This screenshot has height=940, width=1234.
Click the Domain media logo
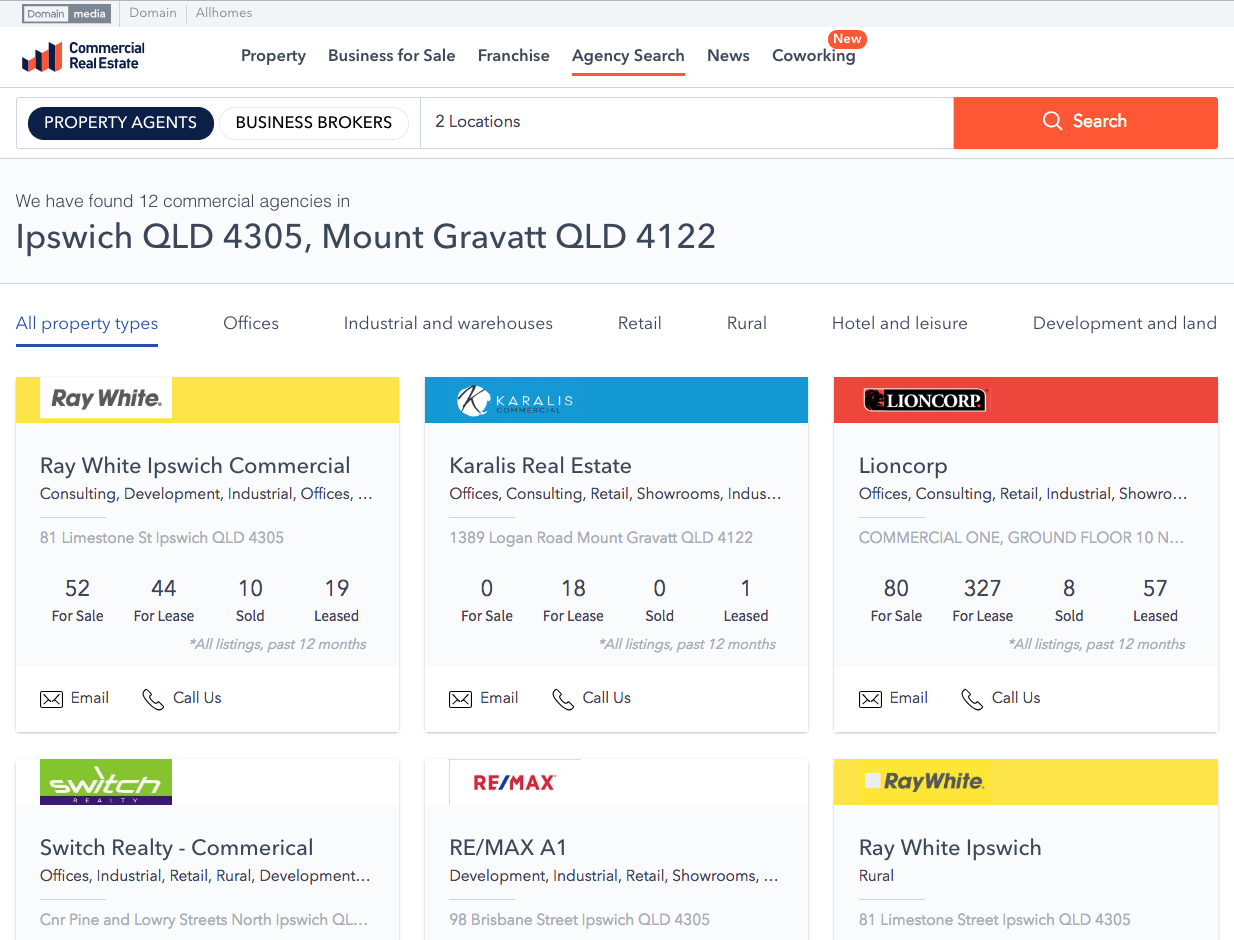pos(66,13)
